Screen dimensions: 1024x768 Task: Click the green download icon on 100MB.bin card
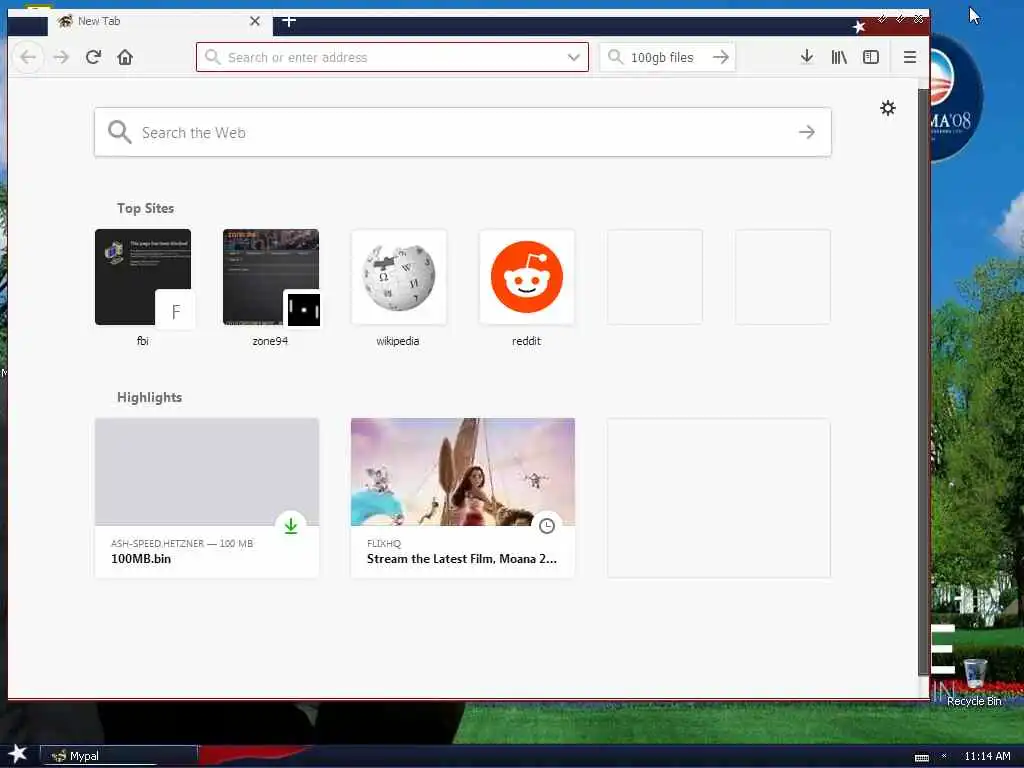[x=291, y=526]
